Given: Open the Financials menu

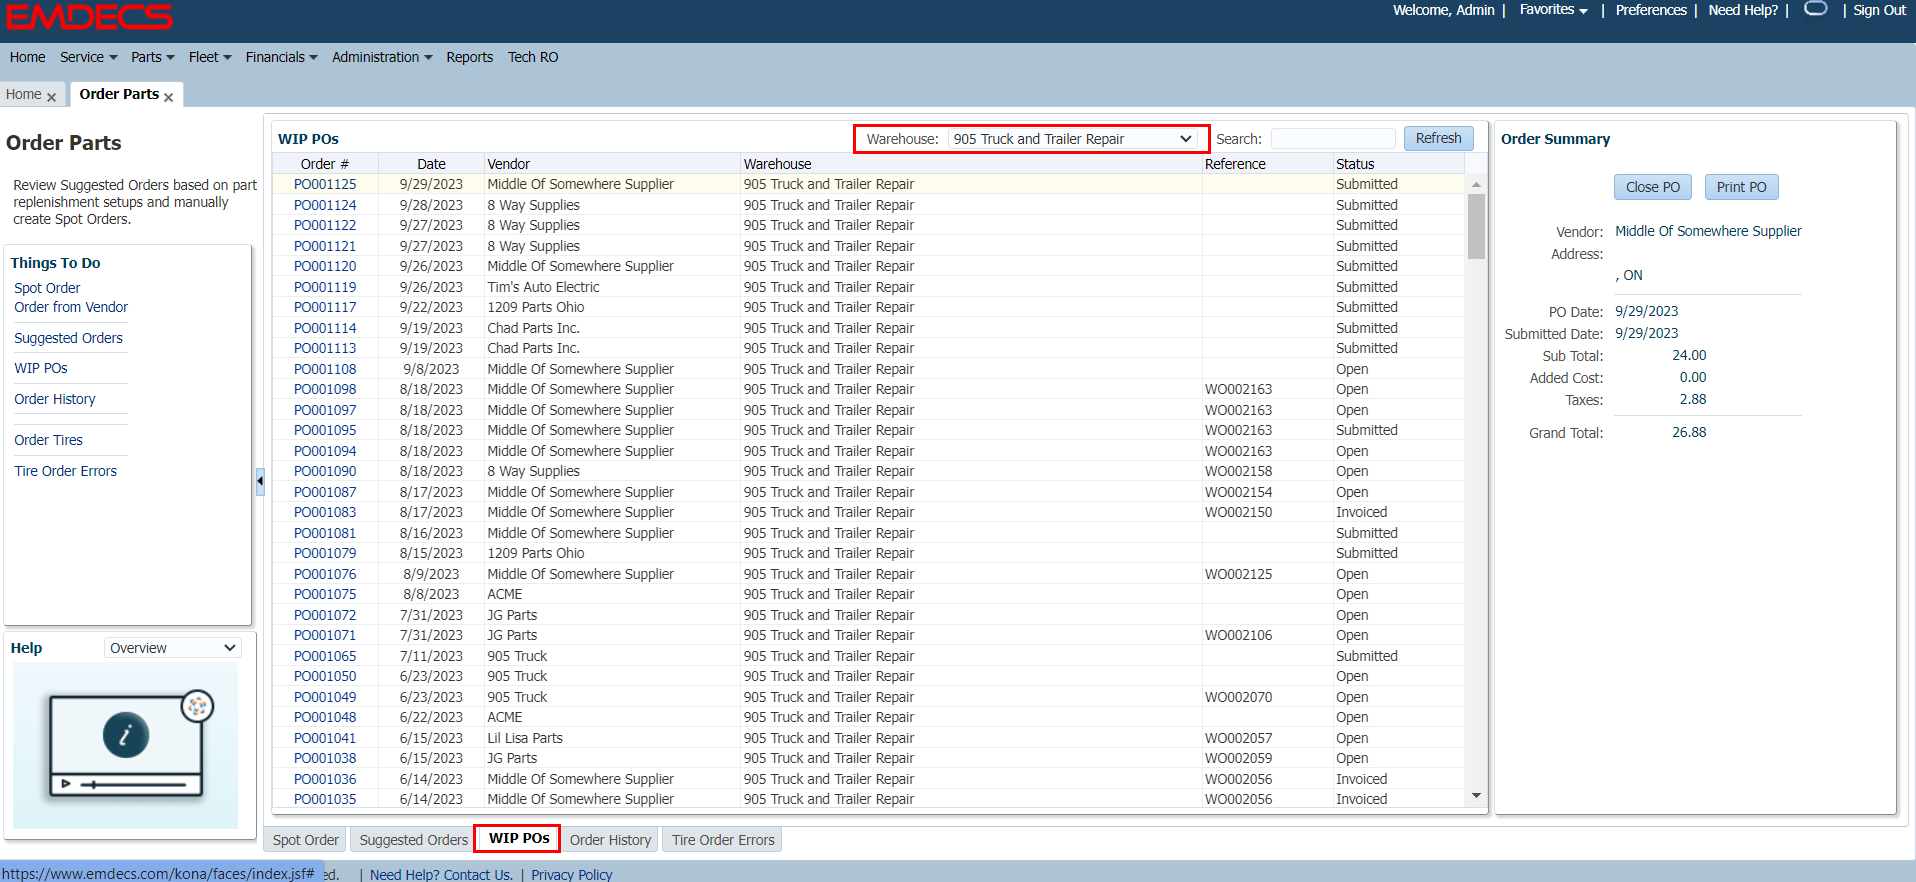Looking at the screenshot, I should pos(281,57).
